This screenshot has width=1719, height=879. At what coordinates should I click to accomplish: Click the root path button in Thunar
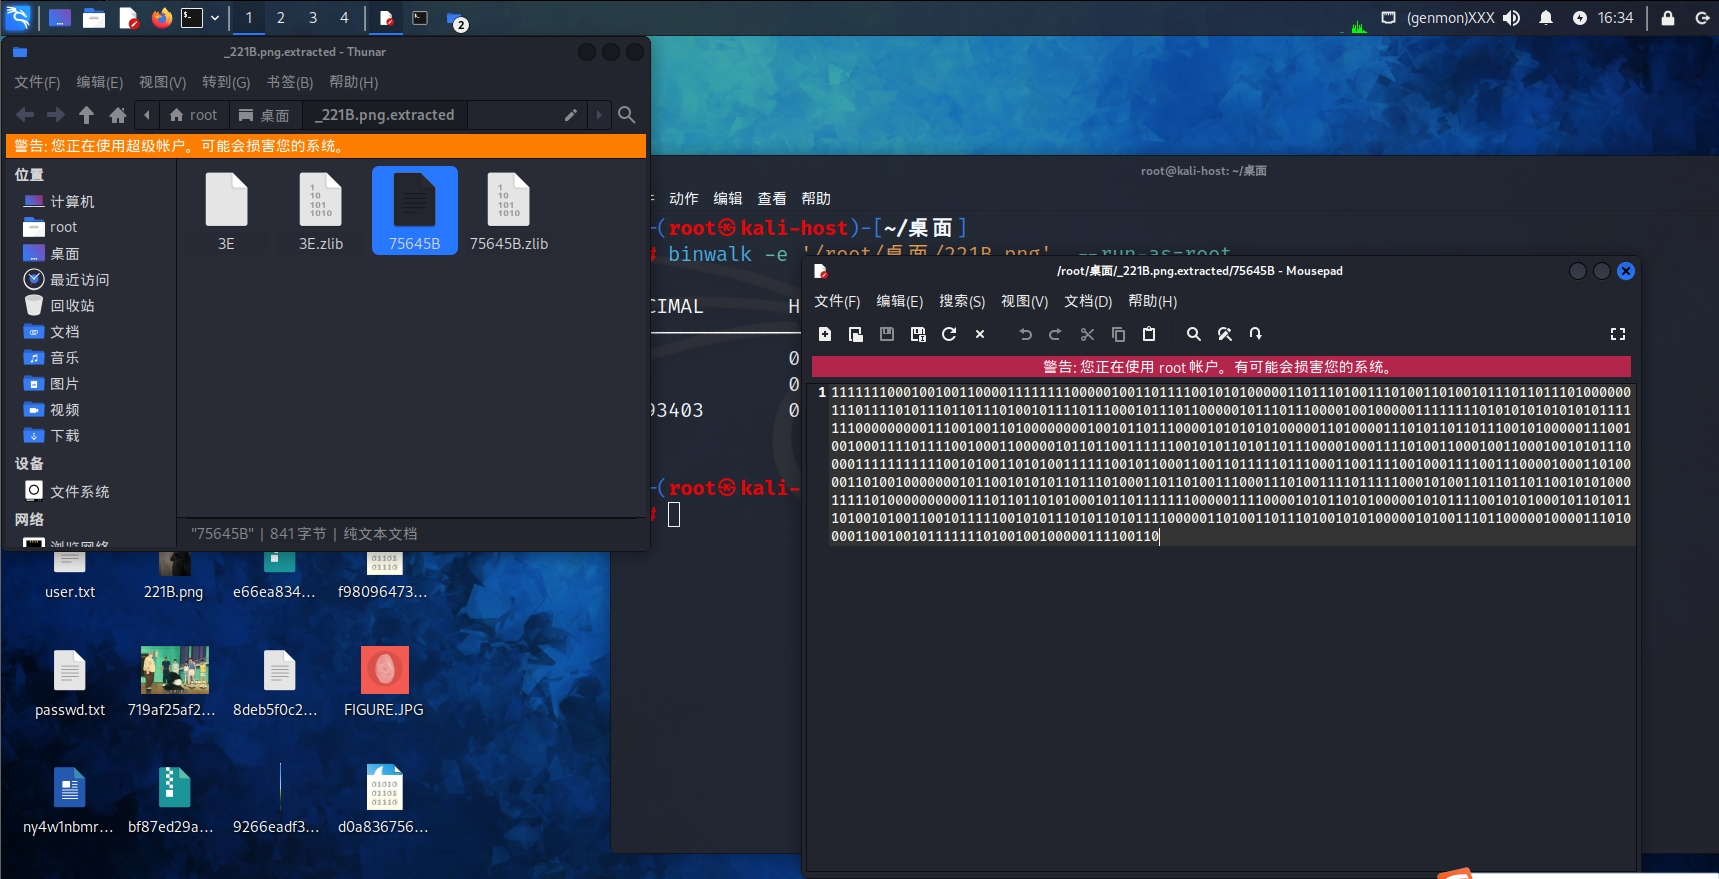pyautogui.click(x=193, y=115)
